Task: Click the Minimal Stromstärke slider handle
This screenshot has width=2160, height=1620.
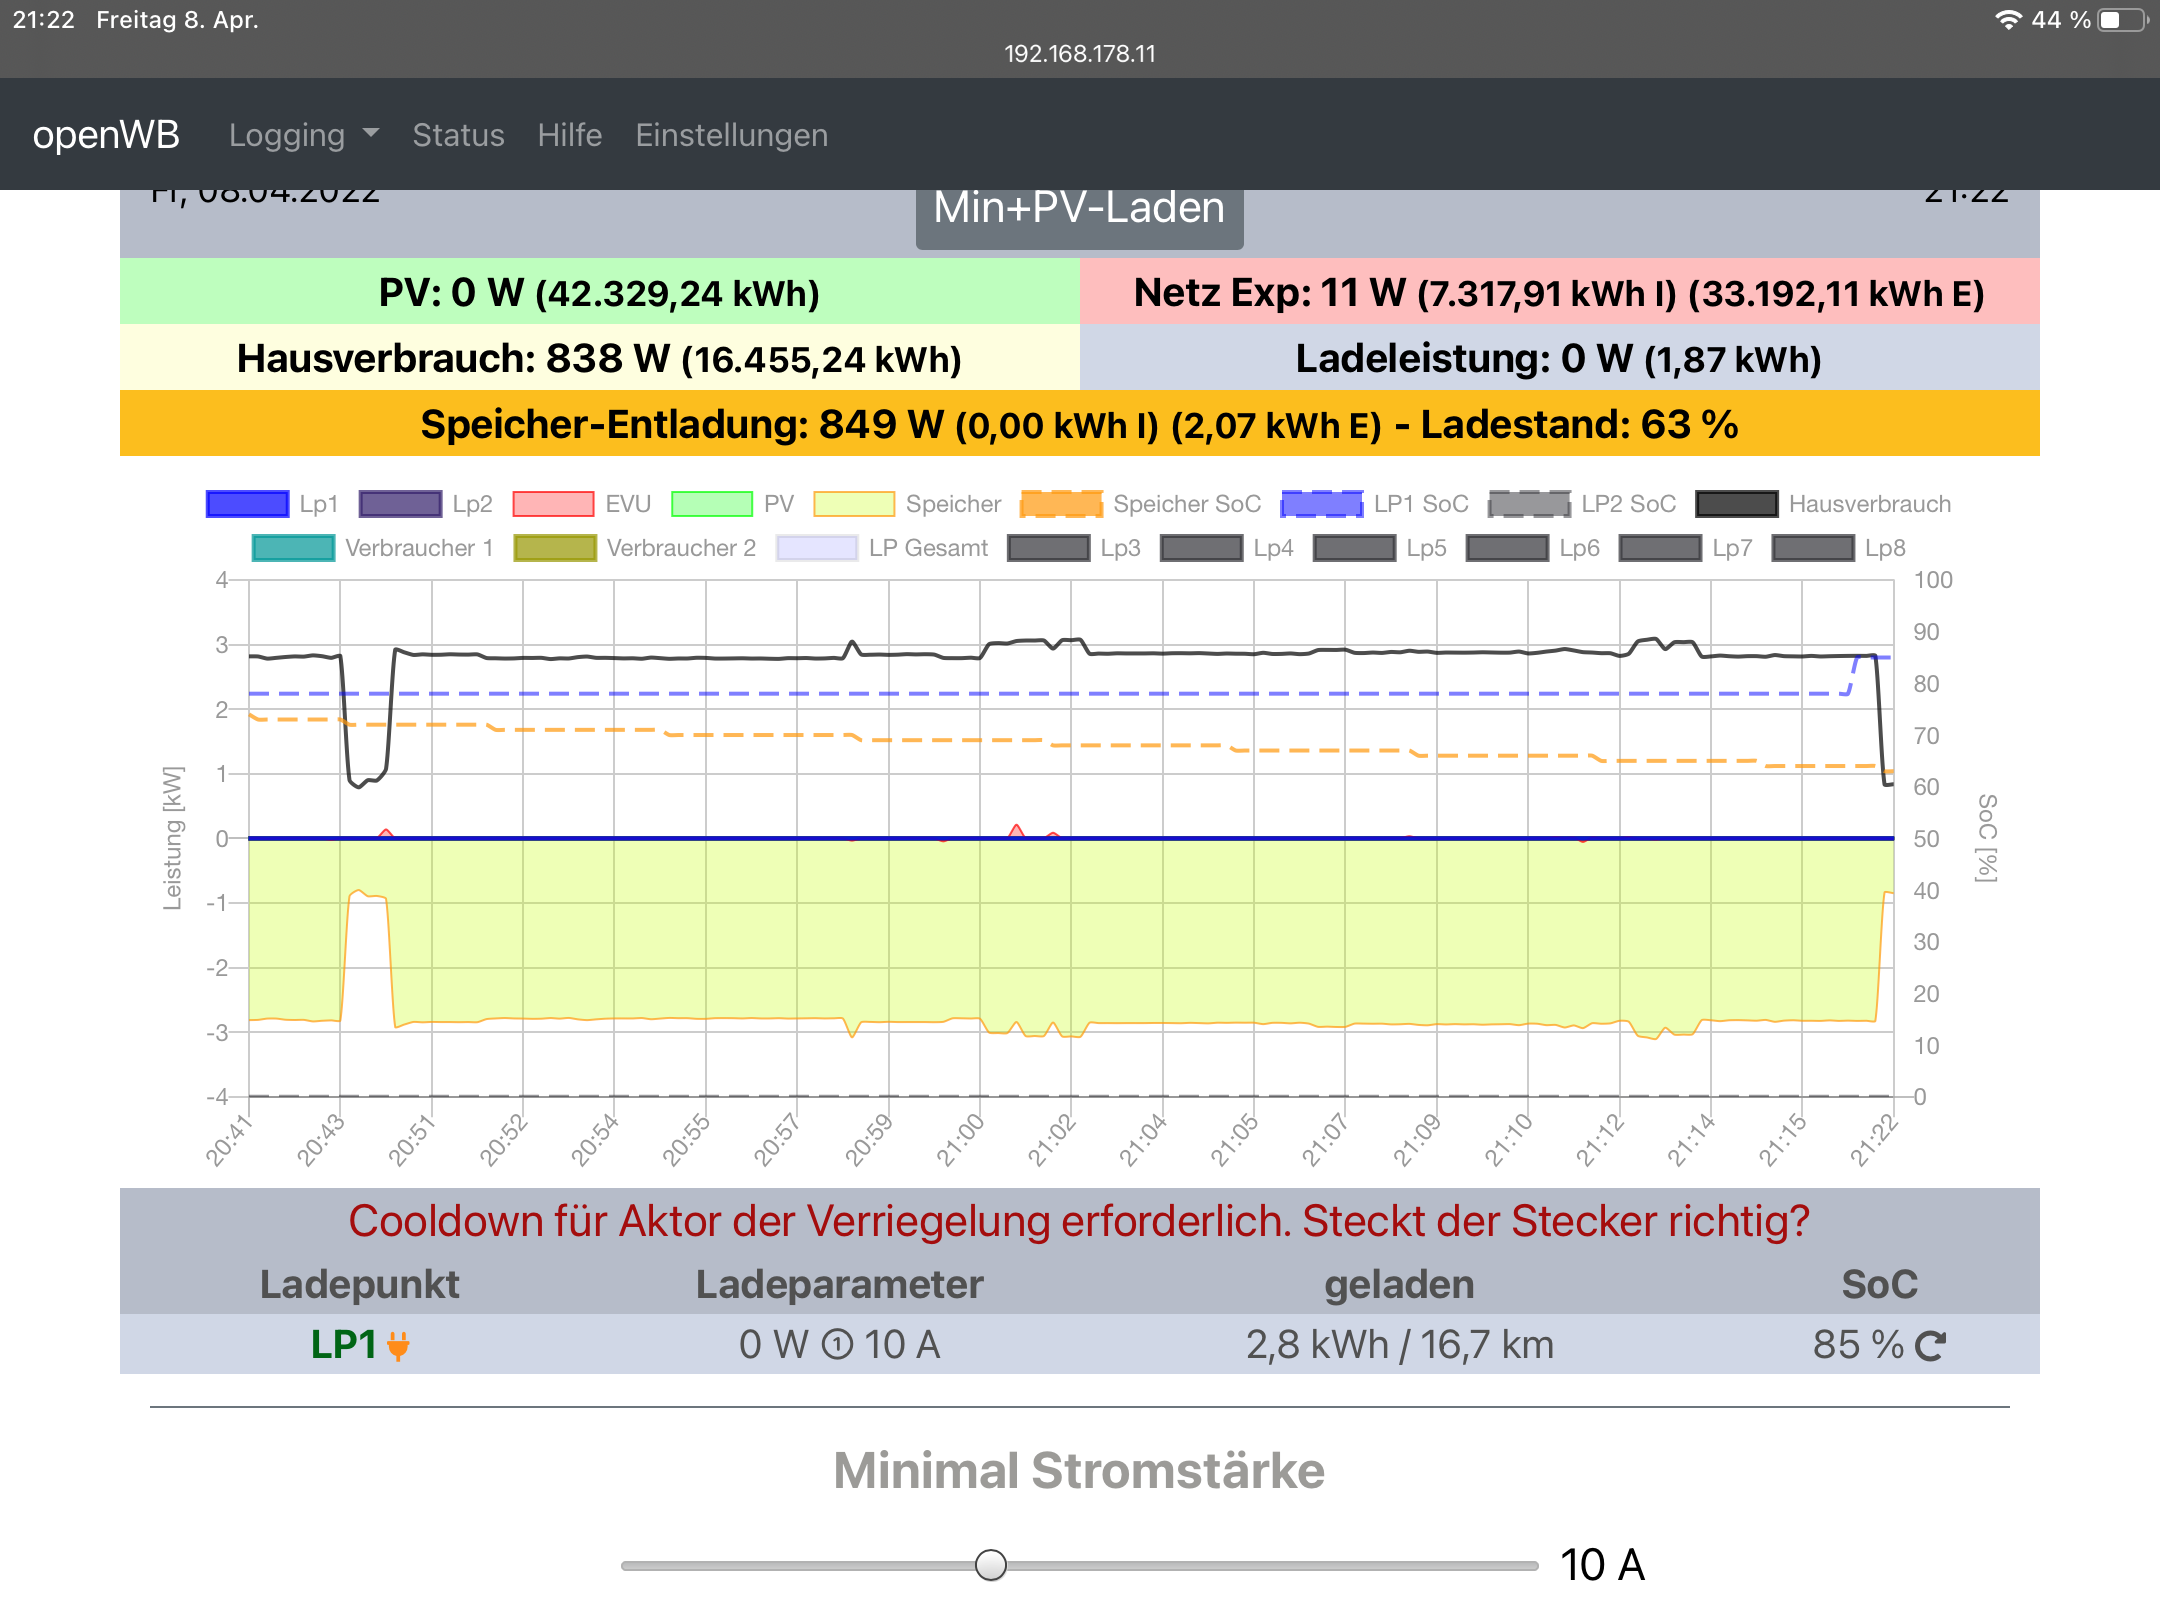Action: point(990,1564)
